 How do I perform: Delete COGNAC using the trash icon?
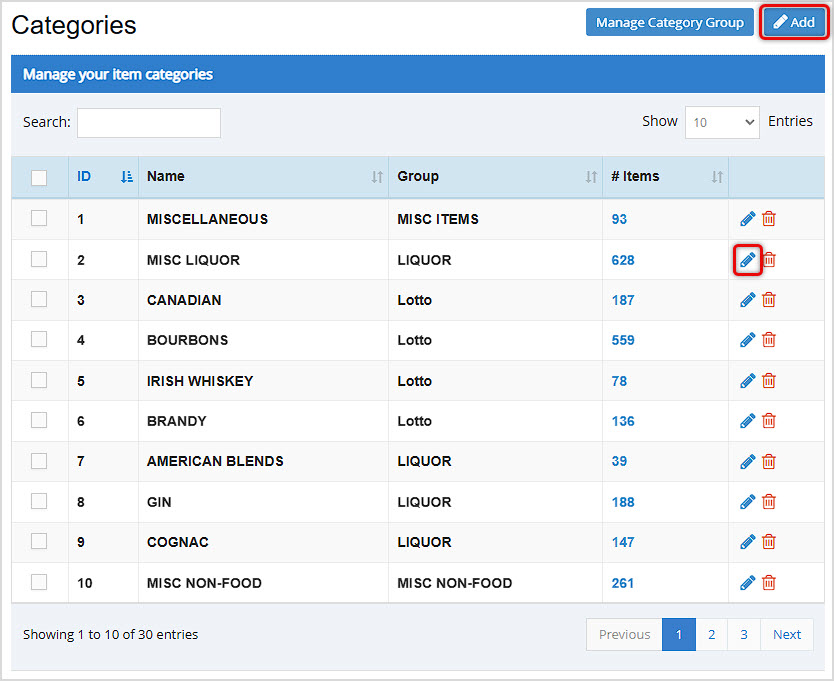[x=768, y=541]
